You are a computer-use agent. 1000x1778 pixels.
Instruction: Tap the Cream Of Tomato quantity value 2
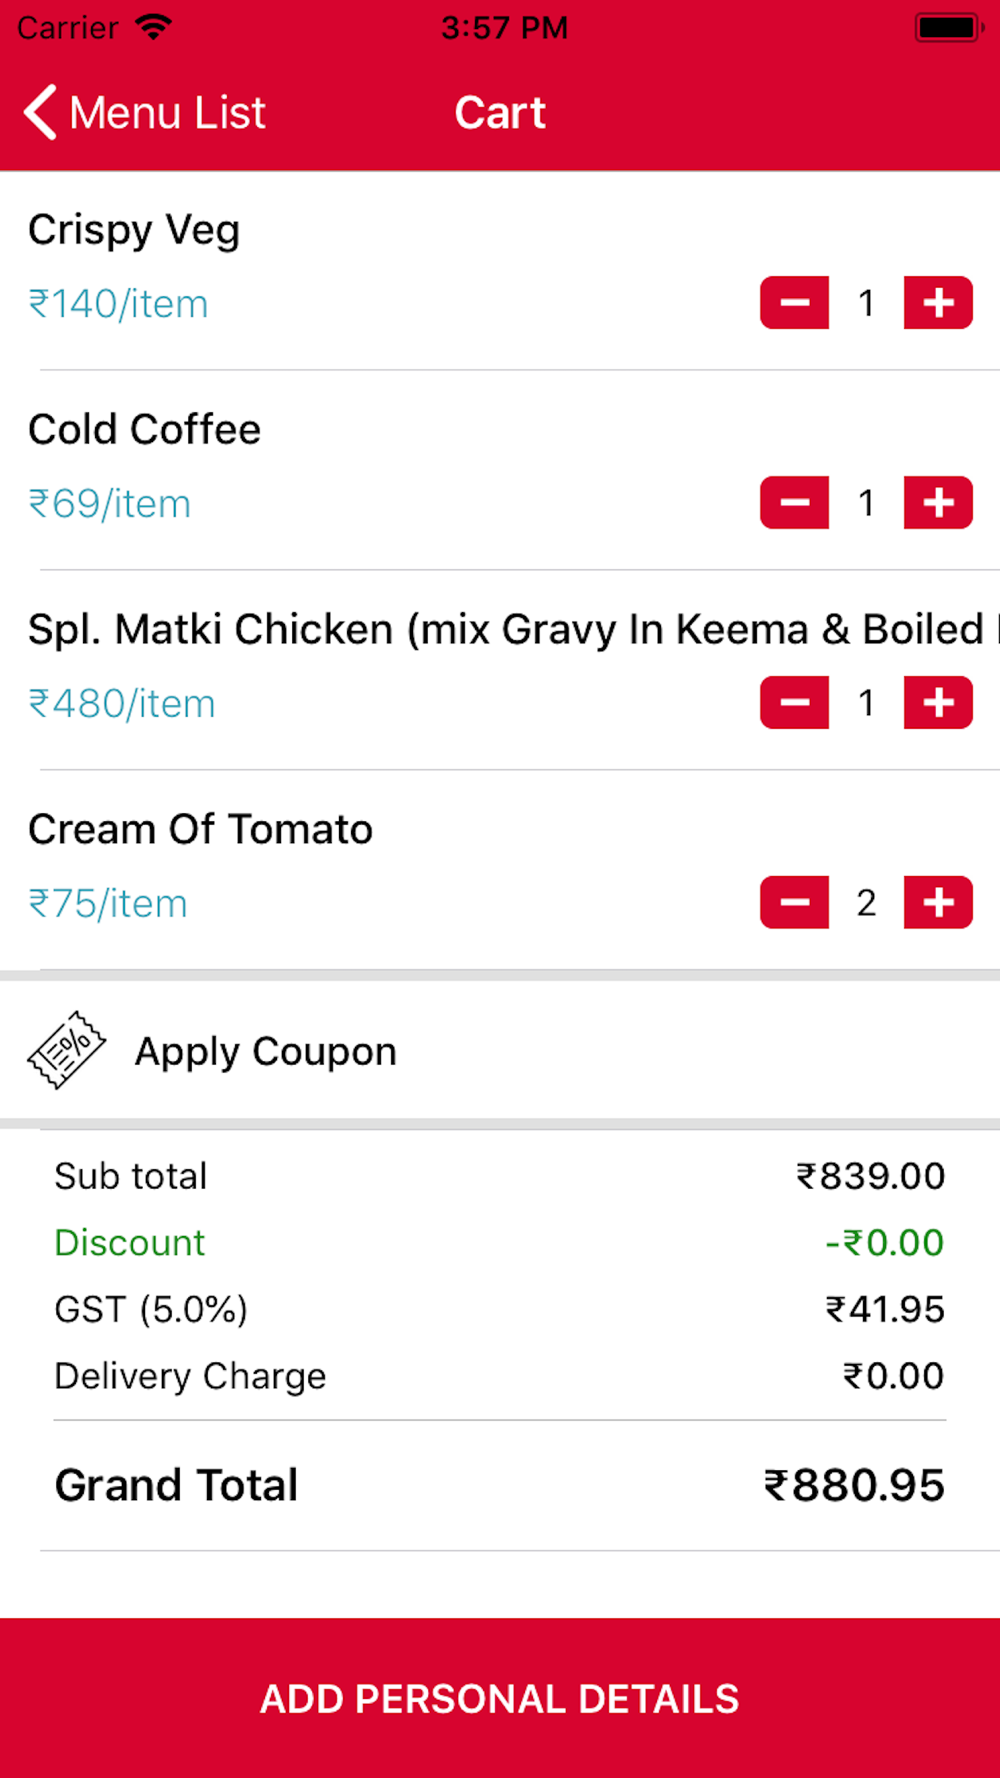(866, 903)
